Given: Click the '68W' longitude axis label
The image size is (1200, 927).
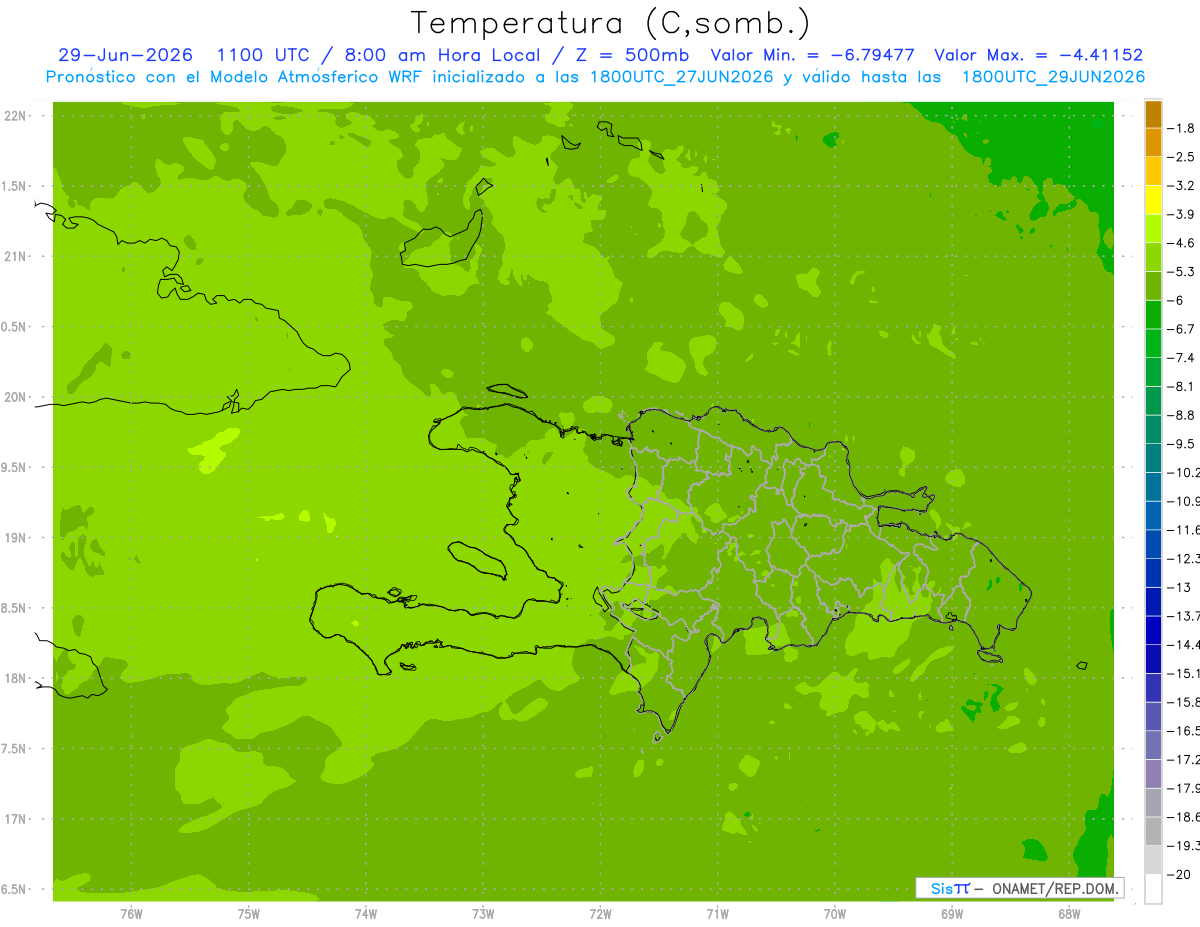Looking at the screenshot, I should (x=1069, y=914).
